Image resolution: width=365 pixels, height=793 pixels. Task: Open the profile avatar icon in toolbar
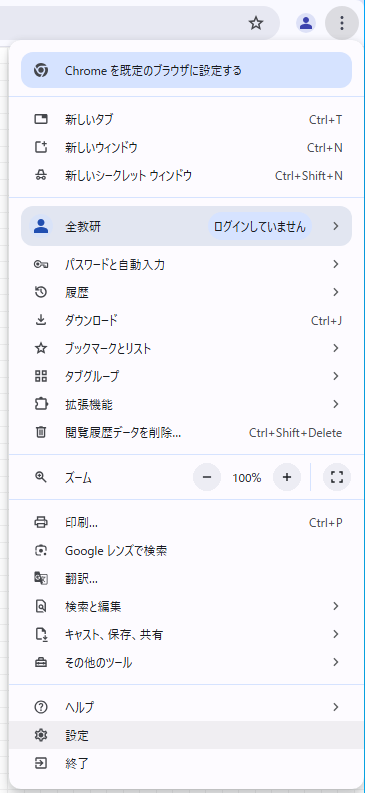click(x=305, y=23)
